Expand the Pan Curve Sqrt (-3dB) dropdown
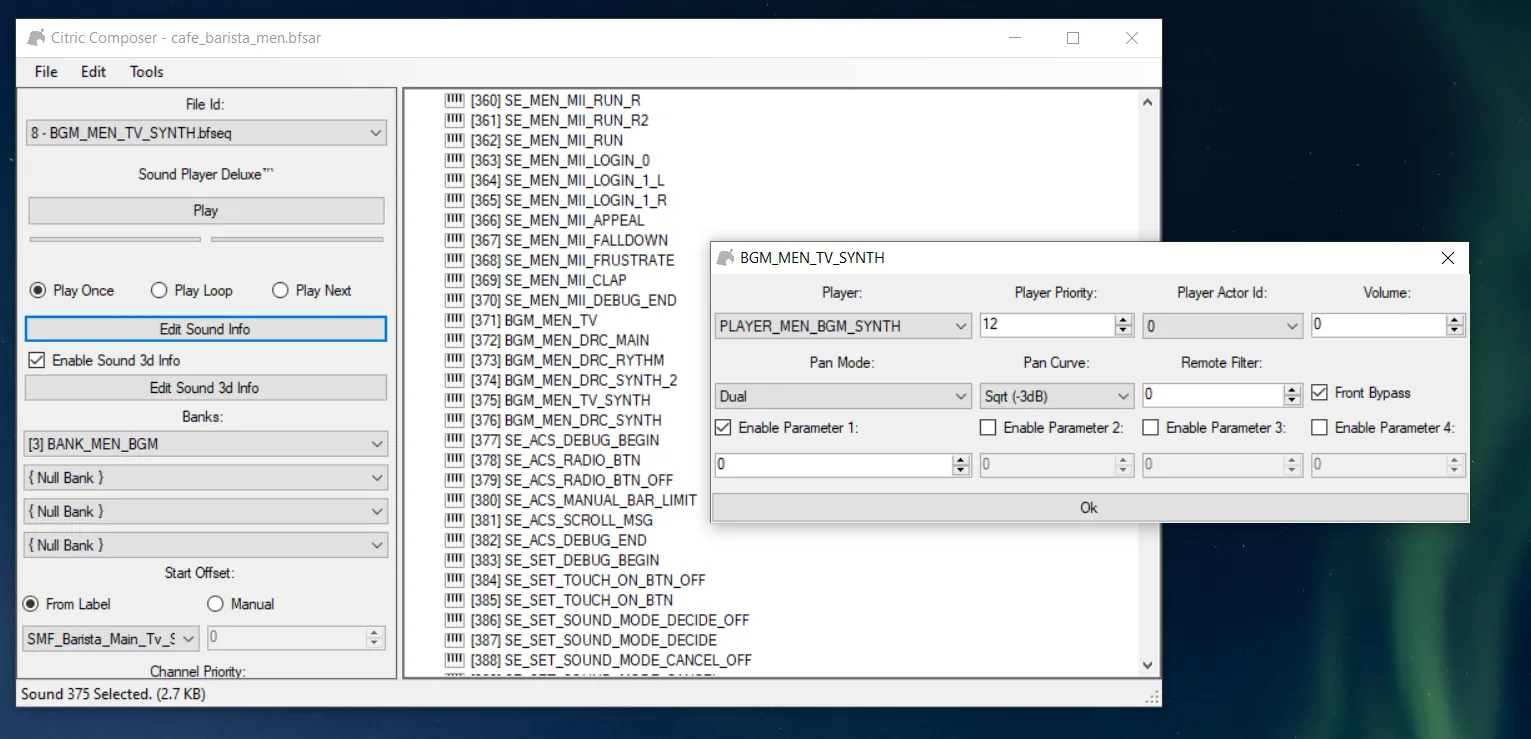The width and height of the screenshot is (1531, 739). coord(1056,396)
